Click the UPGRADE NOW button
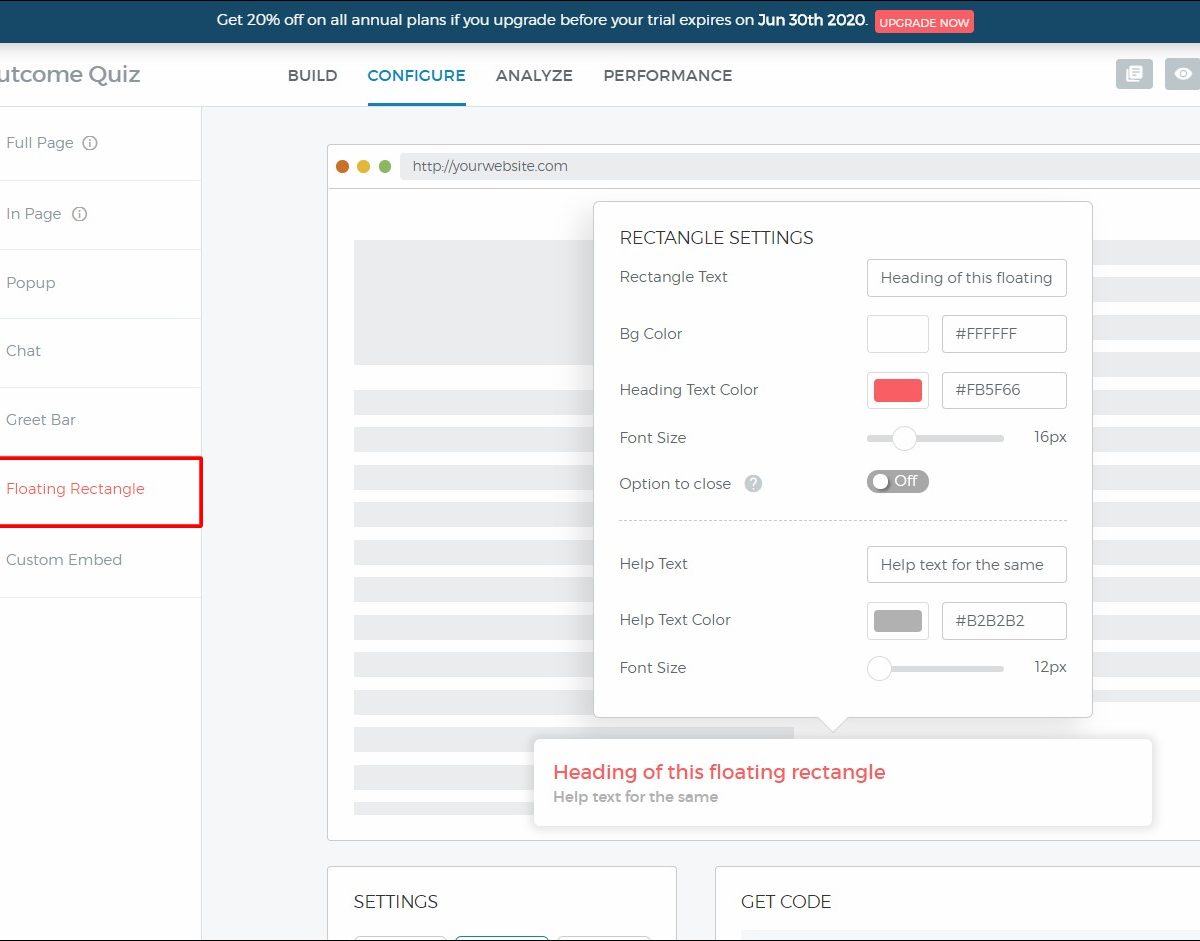The image size is (1200, 941). tap(923, 22)
